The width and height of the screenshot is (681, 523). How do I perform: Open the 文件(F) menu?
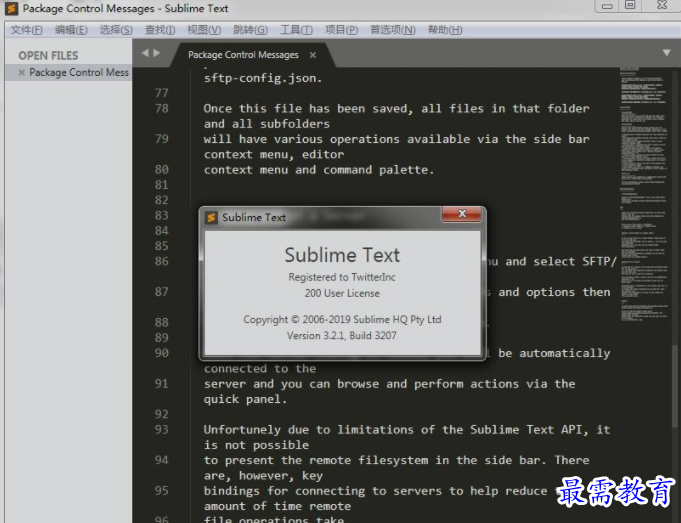[x=26, y=30]
